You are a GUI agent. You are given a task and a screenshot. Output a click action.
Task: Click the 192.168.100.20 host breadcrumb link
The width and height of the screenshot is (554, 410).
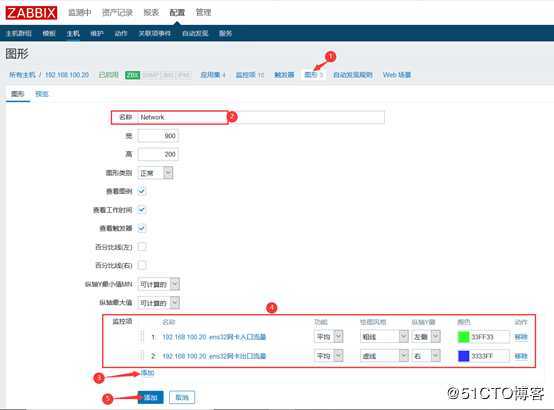coord(67,75)
